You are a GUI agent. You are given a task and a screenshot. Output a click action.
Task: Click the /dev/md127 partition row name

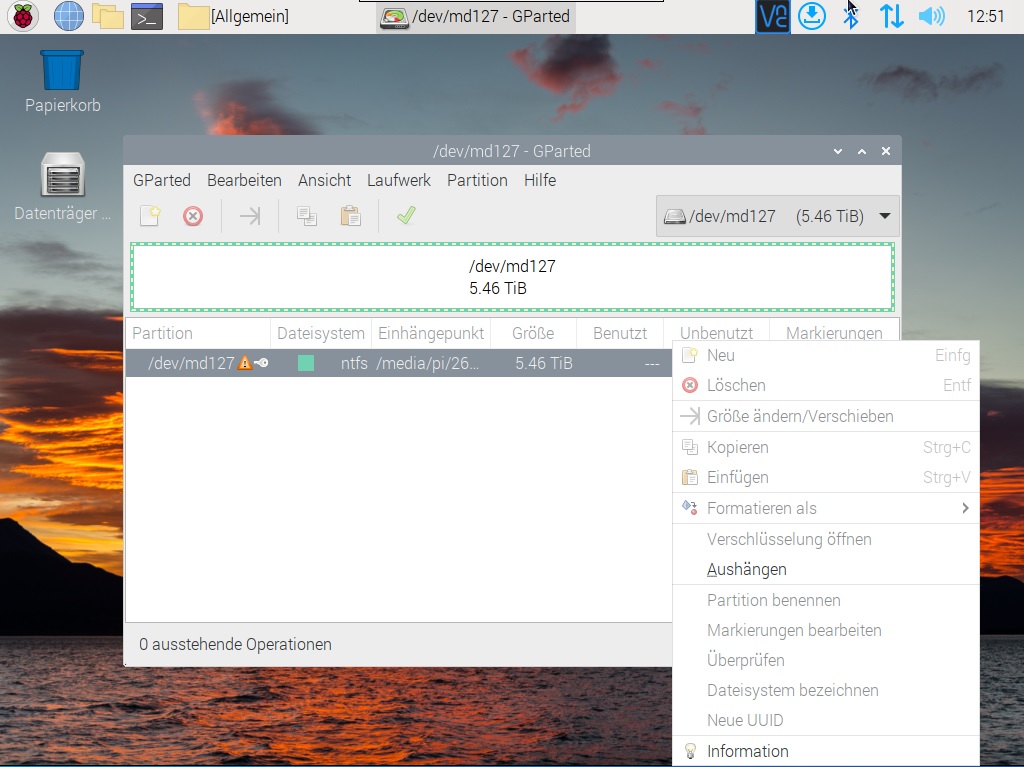[191, 363]
